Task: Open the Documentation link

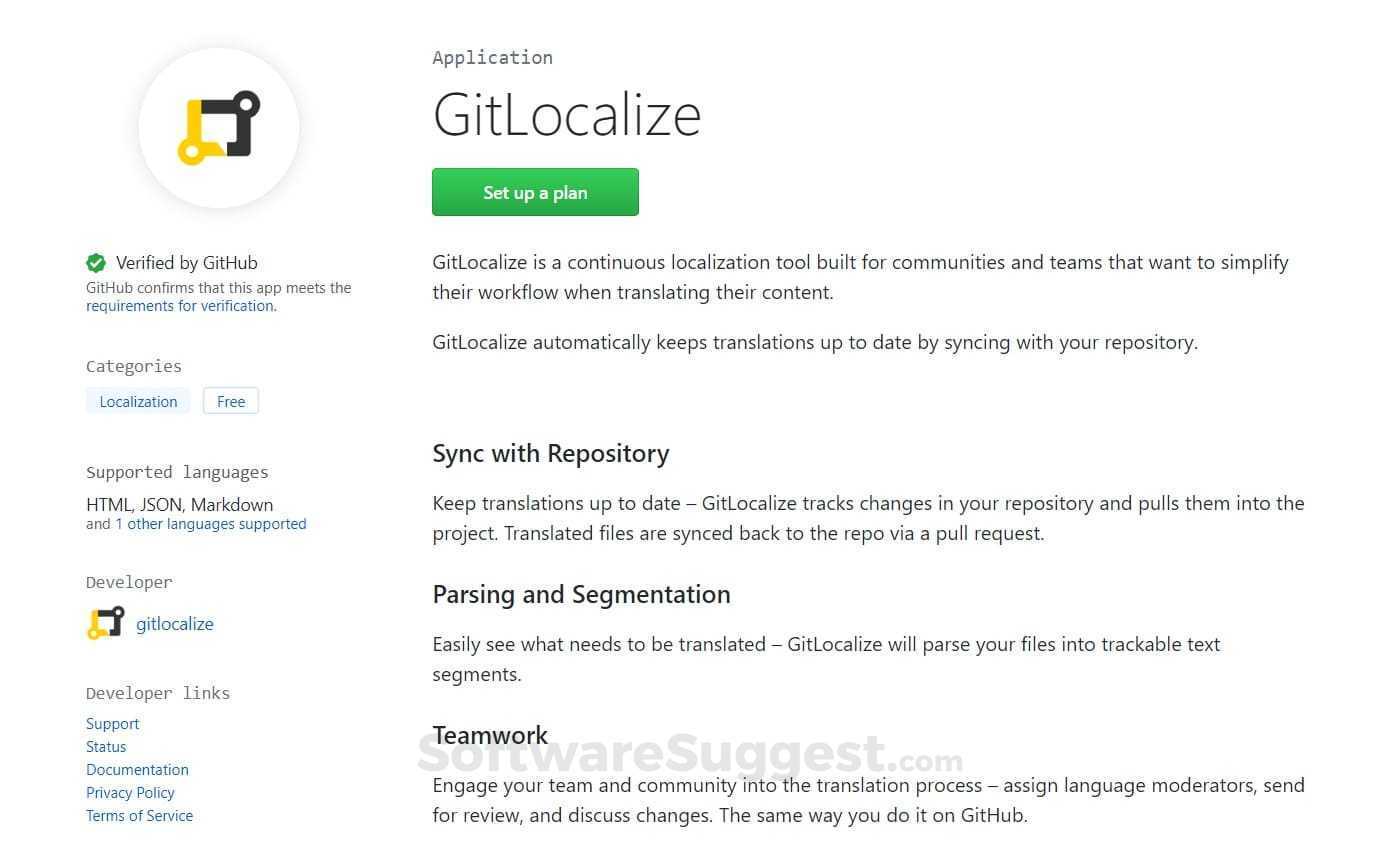Action: (137, 770)
